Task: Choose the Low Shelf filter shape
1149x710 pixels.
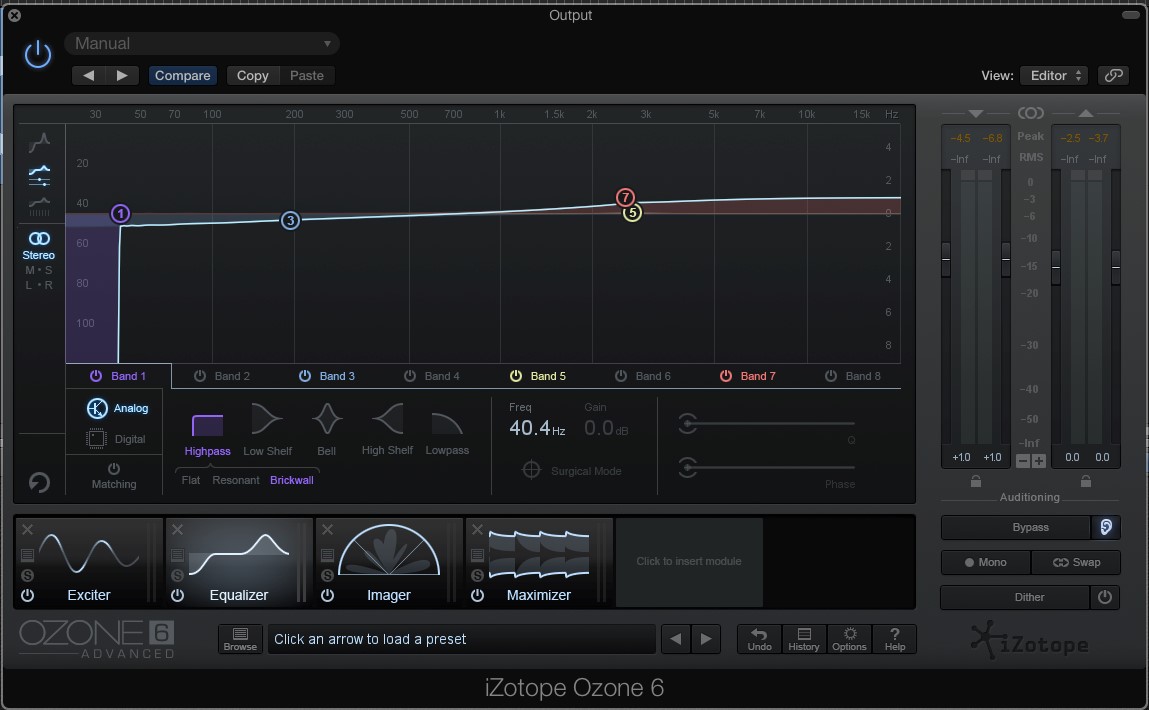Action: tap(267, 430)
